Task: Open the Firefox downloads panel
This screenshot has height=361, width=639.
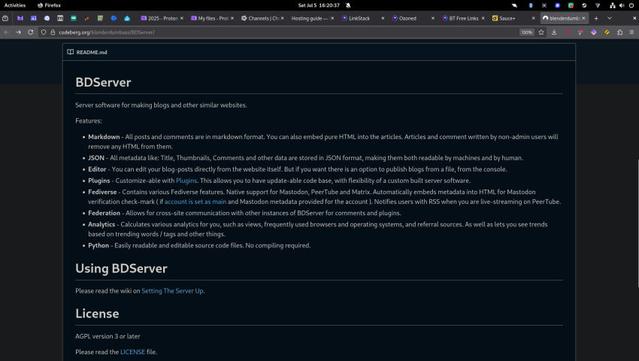Action: pyautogui.click(x=554, y=32)
